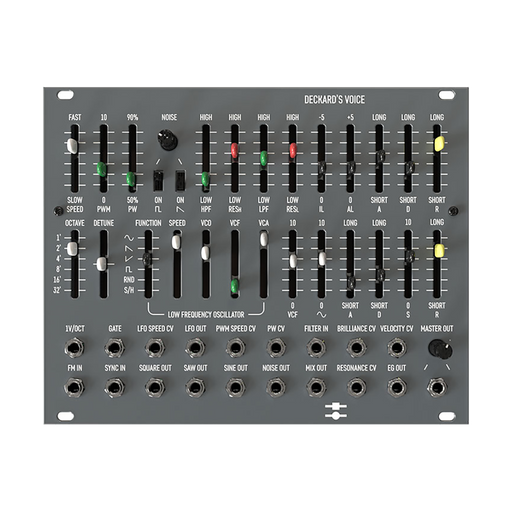Image resolution: width=512 pixels, height=512 pixels.
Task: Click the FAST/SLOW PWM speed slider's white cap
Action: click(x=72, y=146)
